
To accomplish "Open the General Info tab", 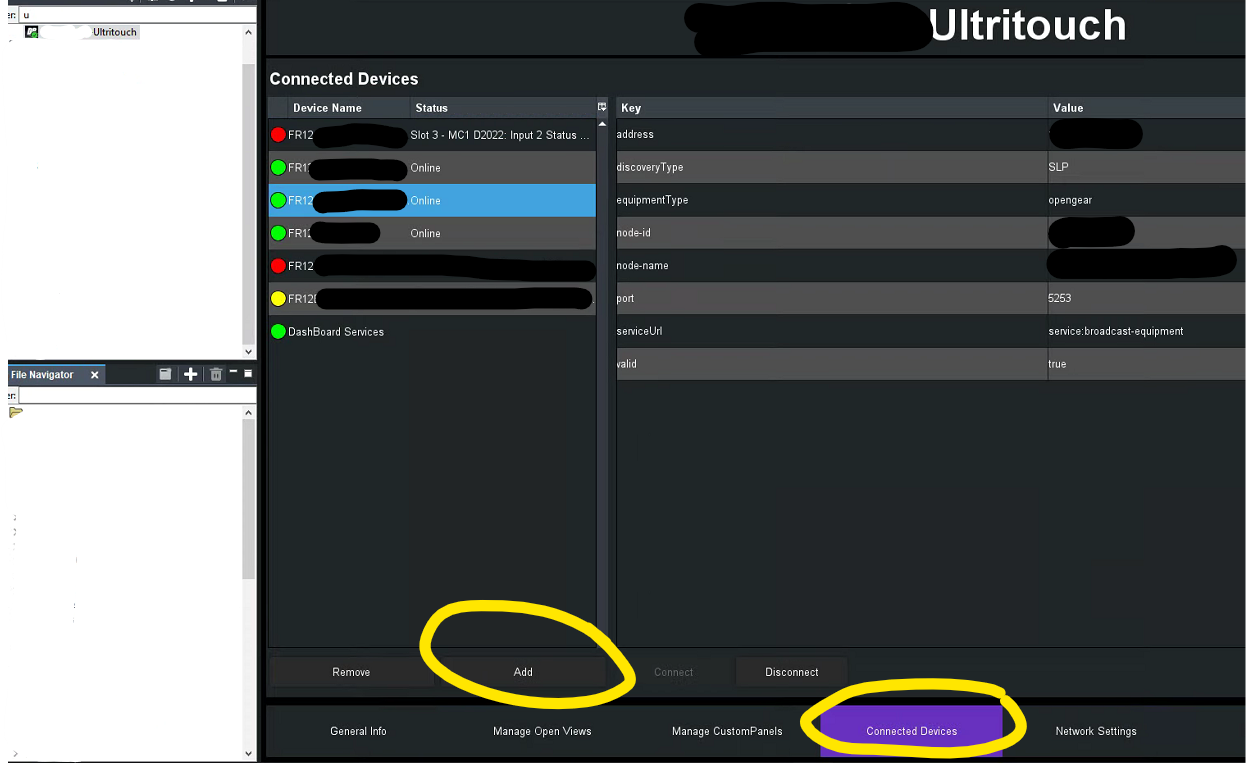I will point(358,731).
